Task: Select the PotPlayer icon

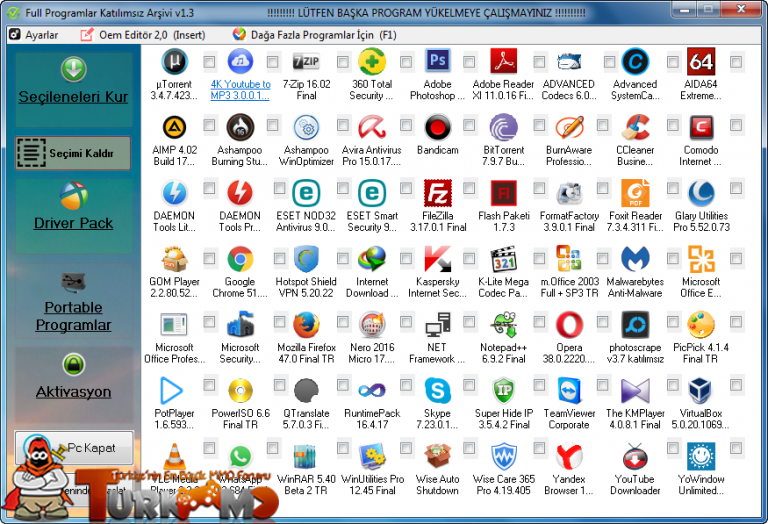Action: 171,390
